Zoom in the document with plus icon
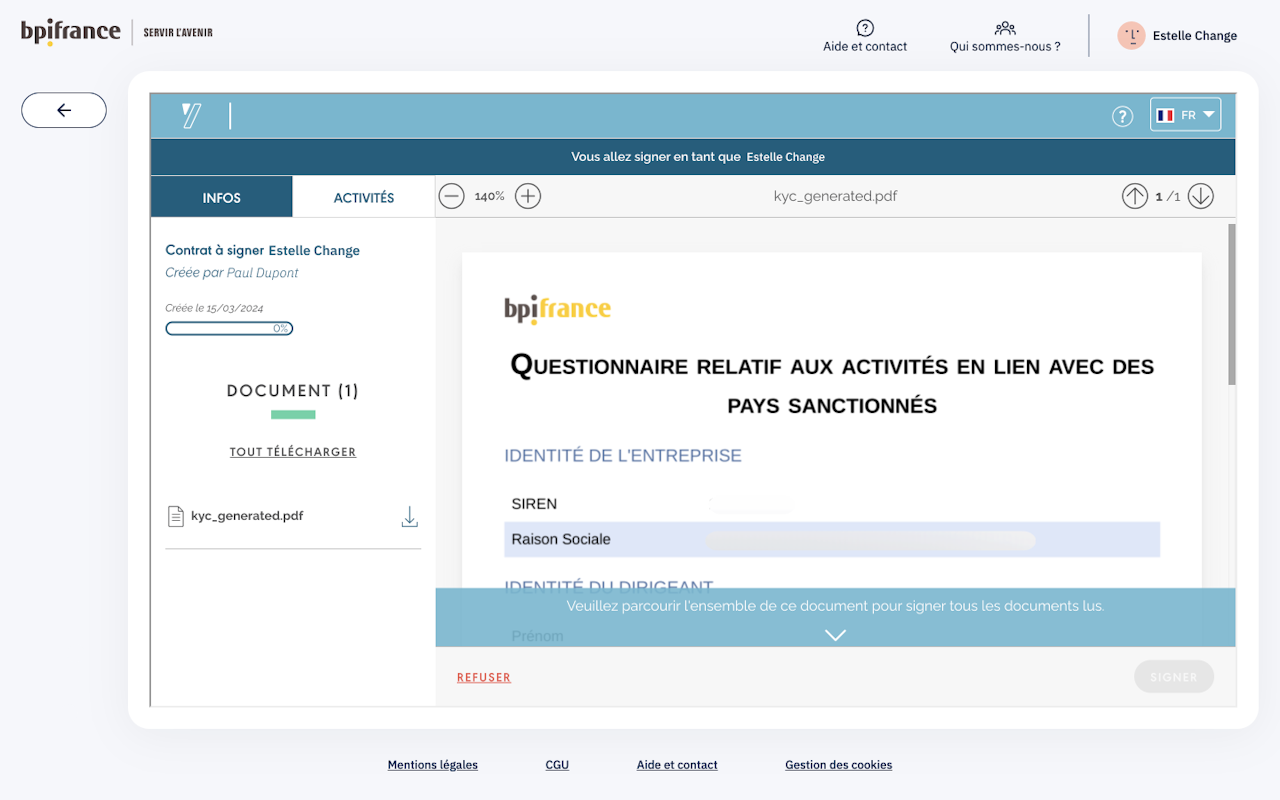 [528, 196]
